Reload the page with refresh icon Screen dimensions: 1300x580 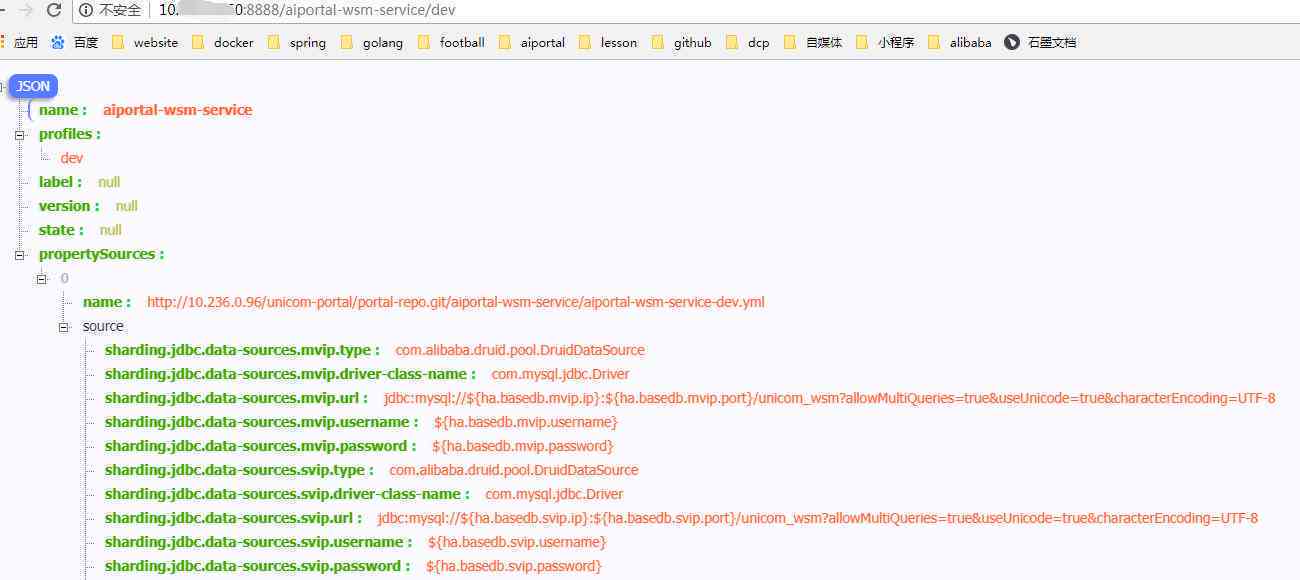pos(54,10)
